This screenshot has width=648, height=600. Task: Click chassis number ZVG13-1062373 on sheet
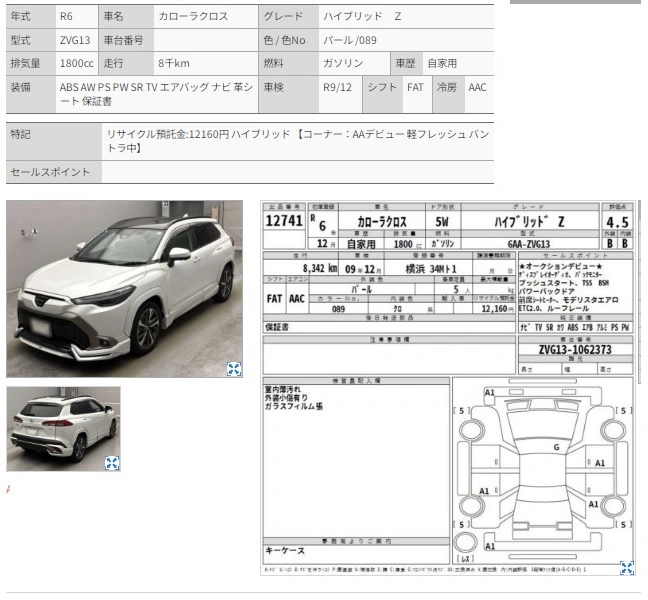tap(575, 350)
